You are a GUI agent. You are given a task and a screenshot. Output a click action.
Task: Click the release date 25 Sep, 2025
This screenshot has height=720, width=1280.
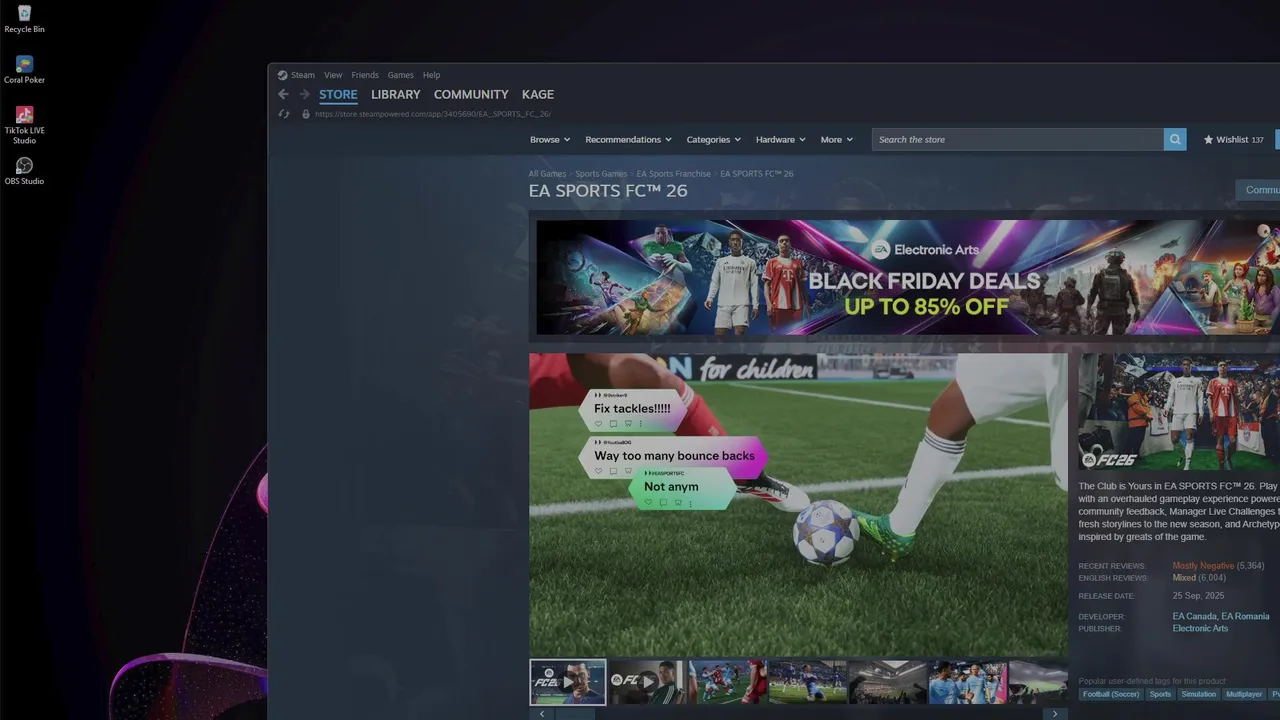[x=1198, y=596]
